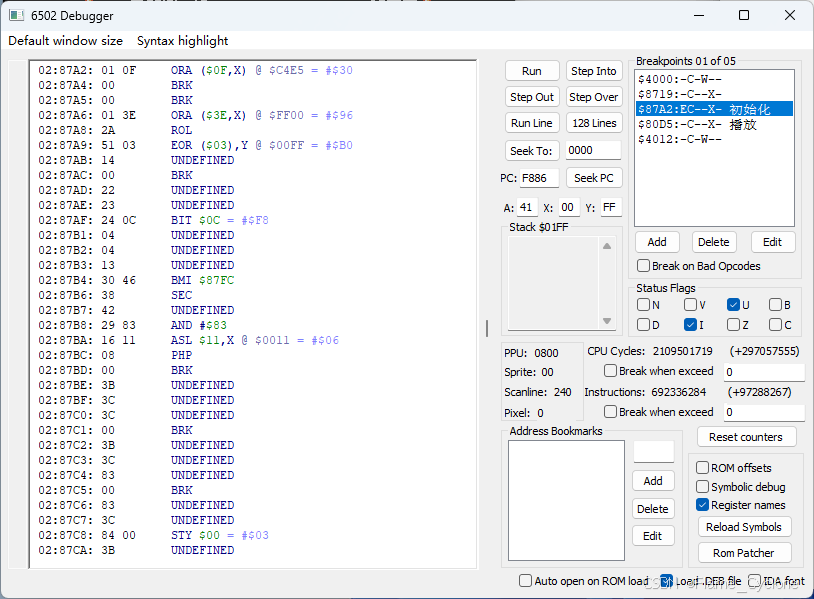Click Add under Breakpoints list

click(657, 242)
